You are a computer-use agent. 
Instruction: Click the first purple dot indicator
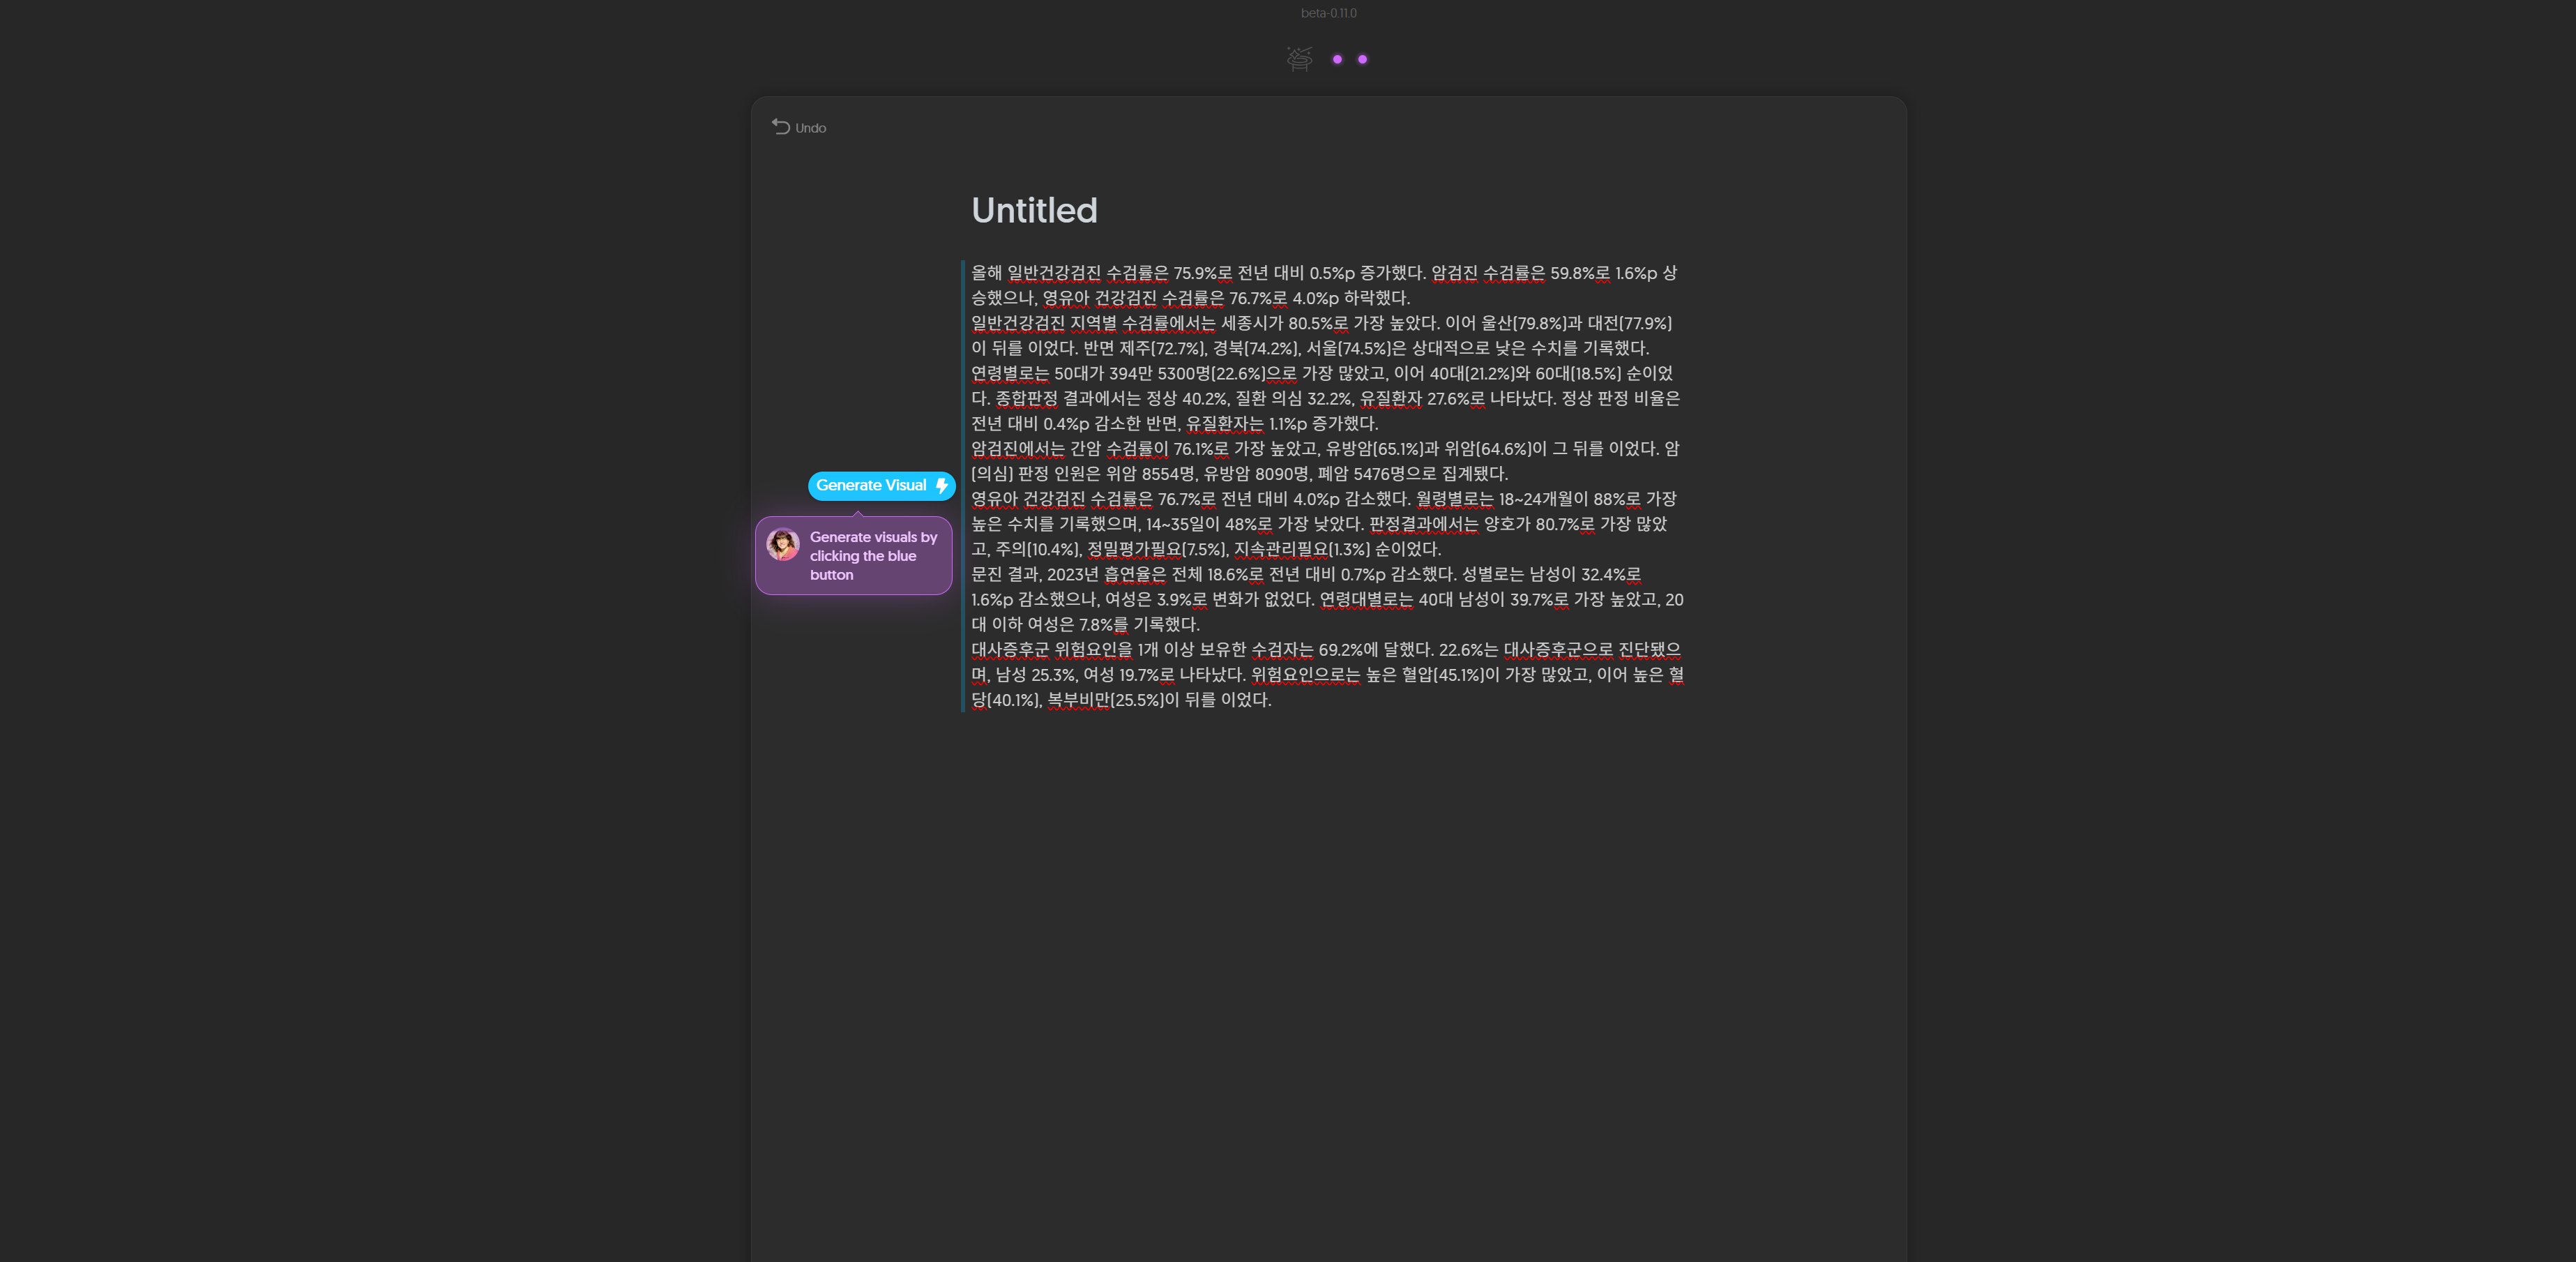tap(1337, 60)
